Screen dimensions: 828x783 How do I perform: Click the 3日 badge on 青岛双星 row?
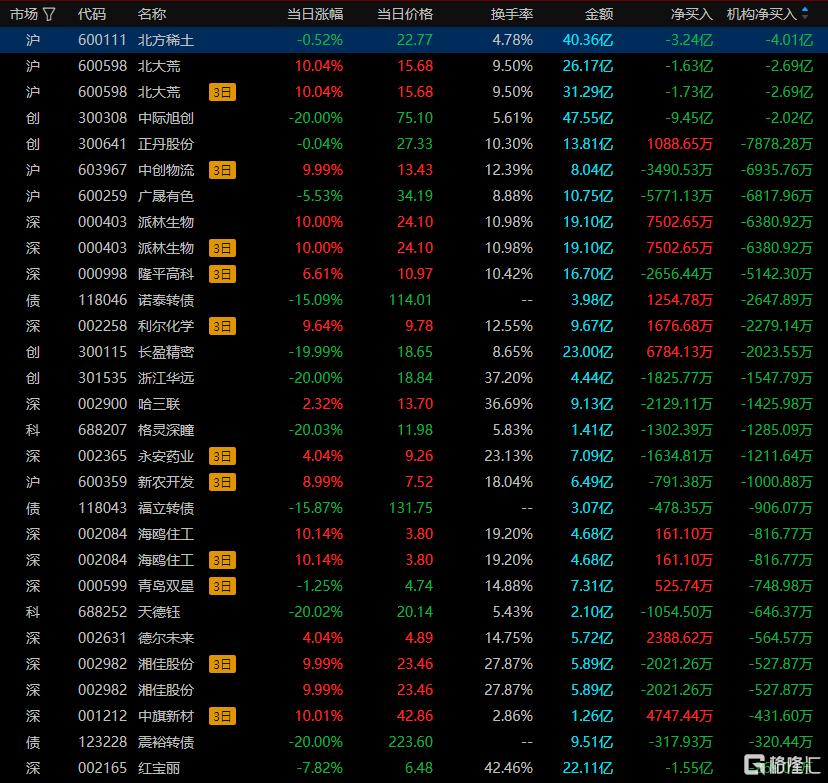click(x=222, y=587)
